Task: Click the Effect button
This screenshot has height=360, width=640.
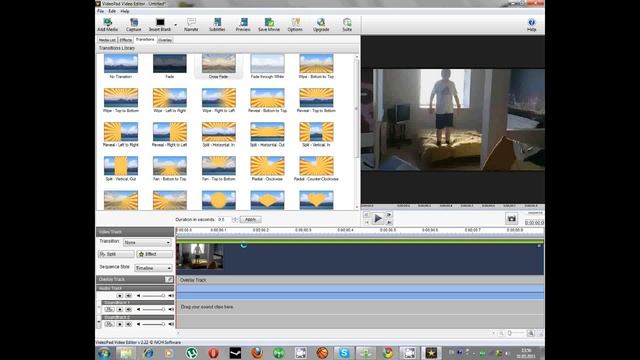Action: (x=154, y=254)
